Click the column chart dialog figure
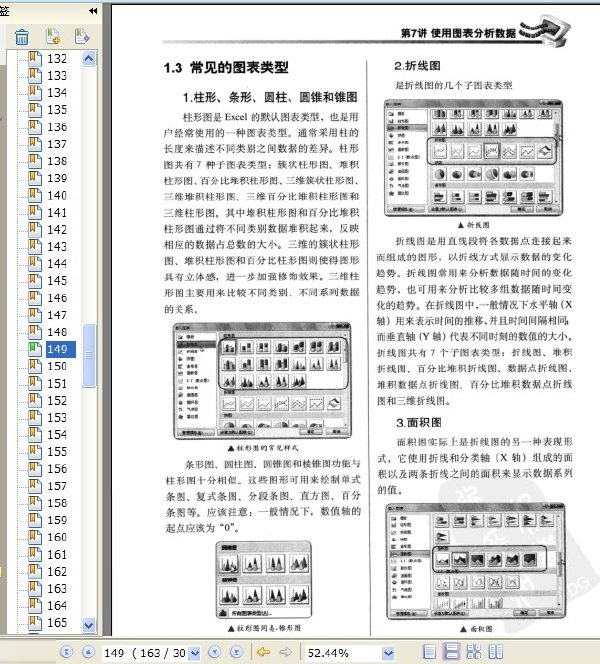Image resolution: width=600 pixels, height=664 pixels. pos(262,380)
